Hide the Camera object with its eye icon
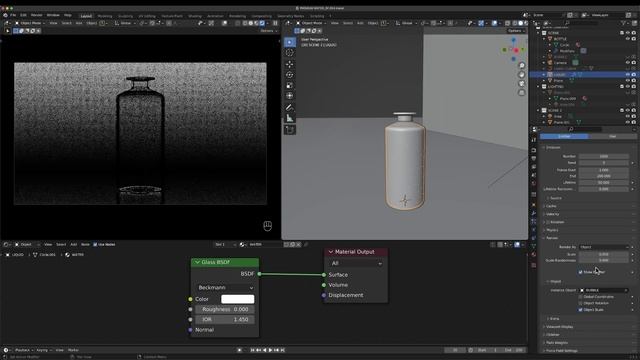The height and width of the screenshot is (360, 640). coord(628,63)
